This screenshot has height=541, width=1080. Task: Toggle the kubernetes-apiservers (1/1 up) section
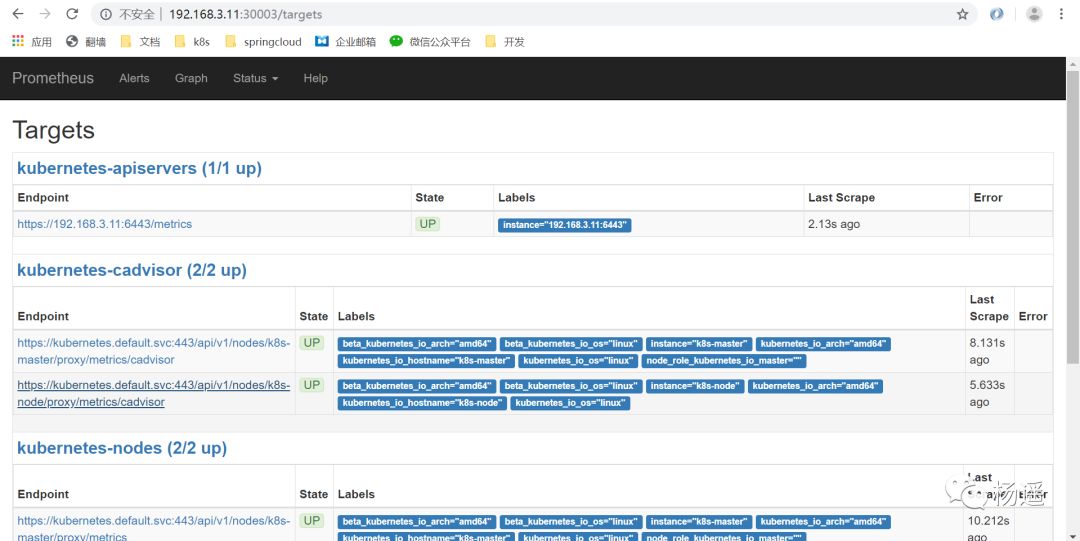(139, 168)
